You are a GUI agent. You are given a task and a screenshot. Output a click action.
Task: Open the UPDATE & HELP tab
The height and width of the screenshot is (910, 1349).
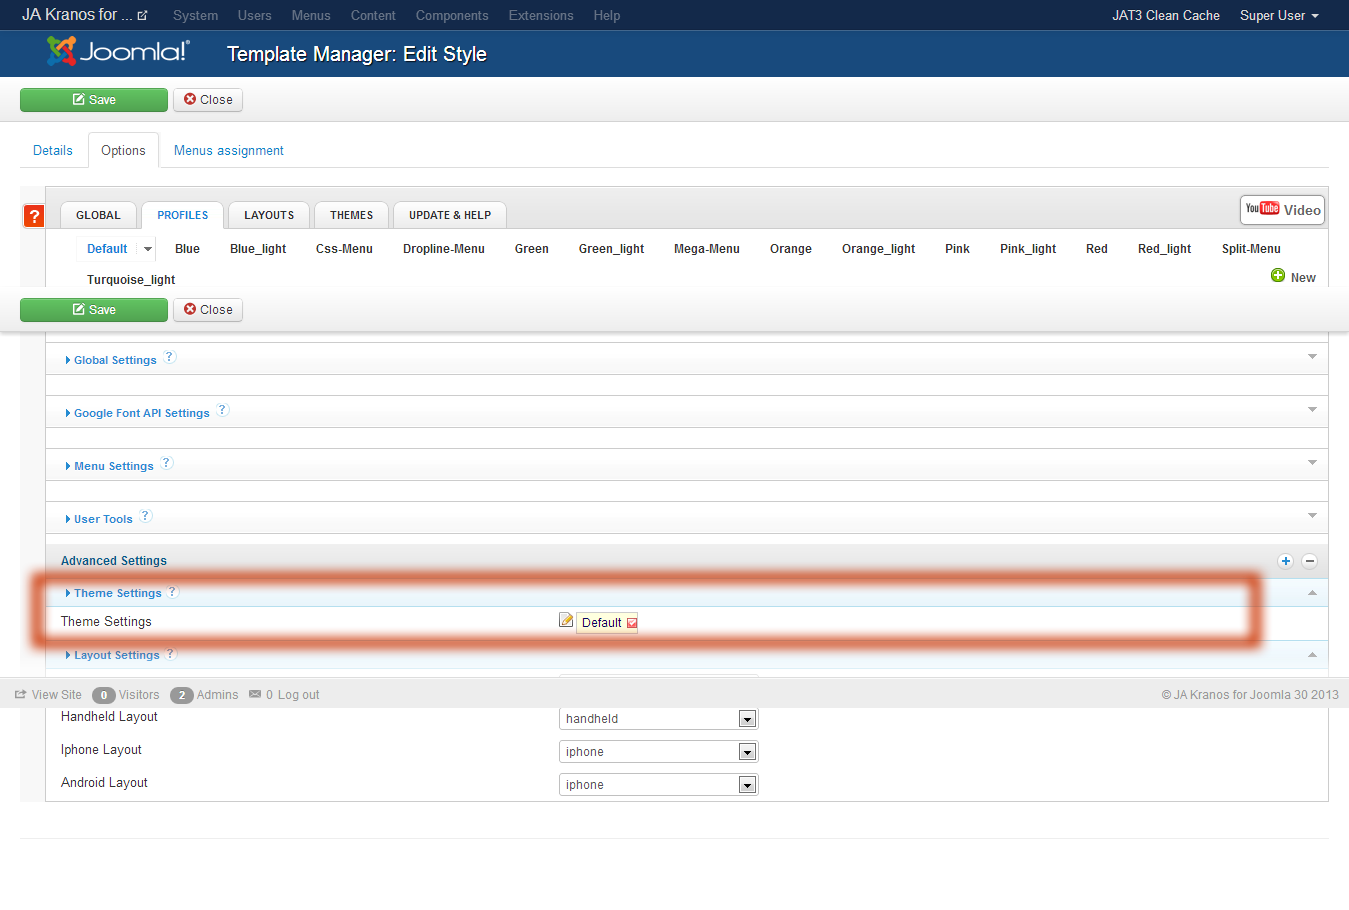point(450,215)
